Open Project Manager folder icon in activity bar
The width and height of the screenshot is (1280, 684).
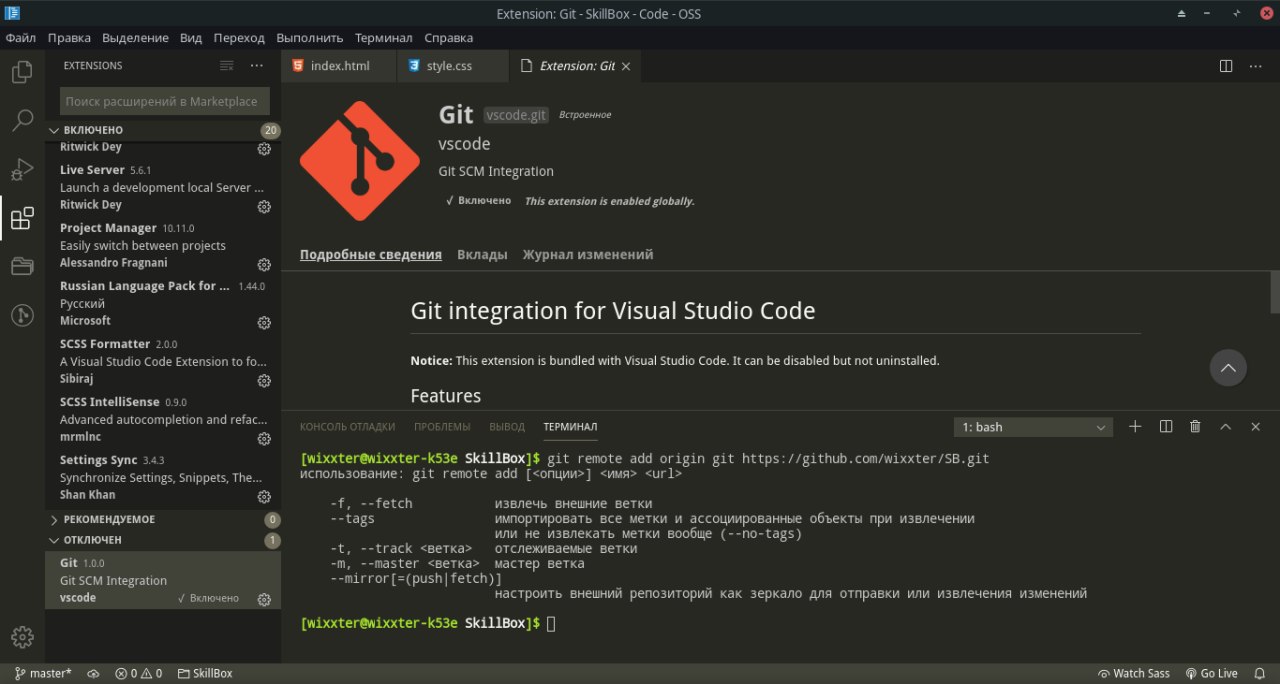click(x=22, y=266)
